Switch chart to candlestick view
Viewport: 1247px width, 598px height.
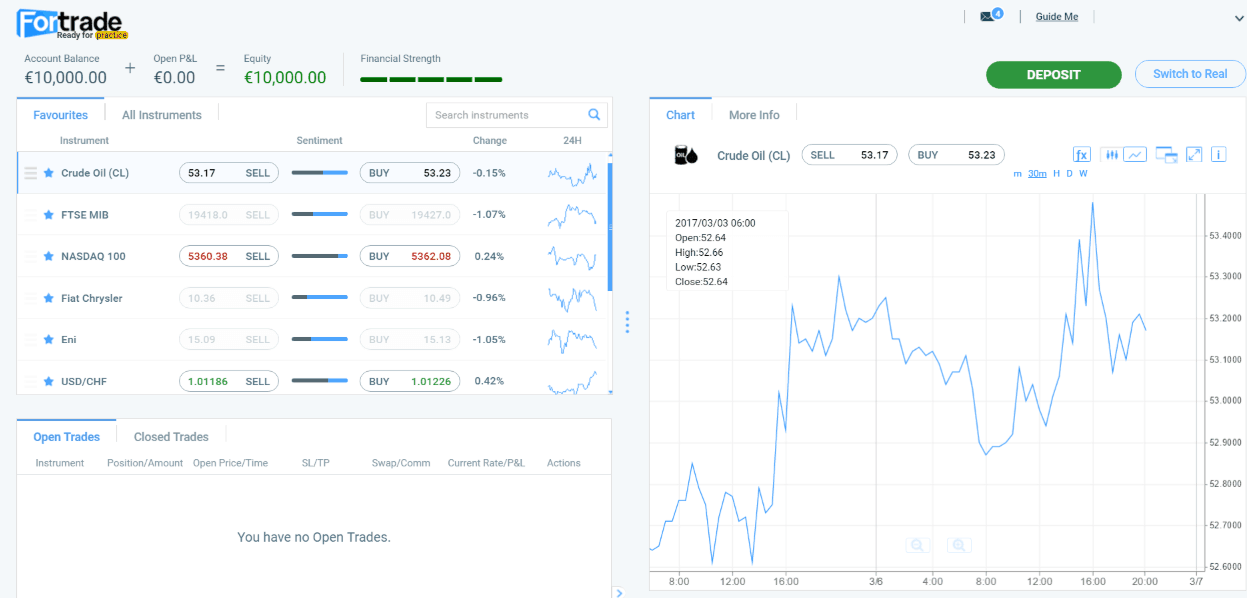click(x=1111, y=154)
